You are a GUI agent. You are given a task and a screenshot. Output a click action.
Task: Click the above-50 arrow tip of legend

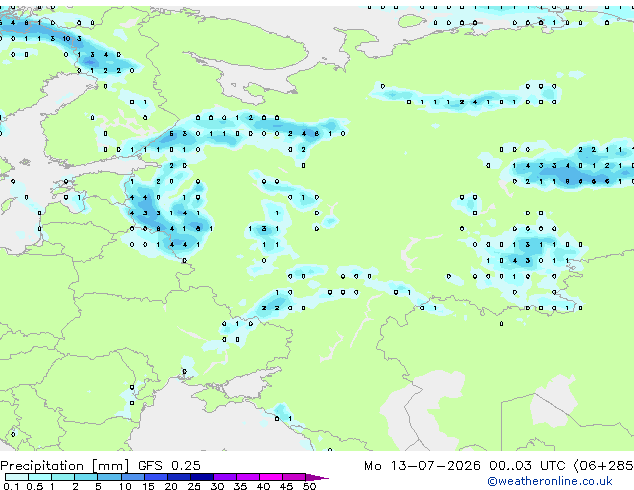[317, 477]
